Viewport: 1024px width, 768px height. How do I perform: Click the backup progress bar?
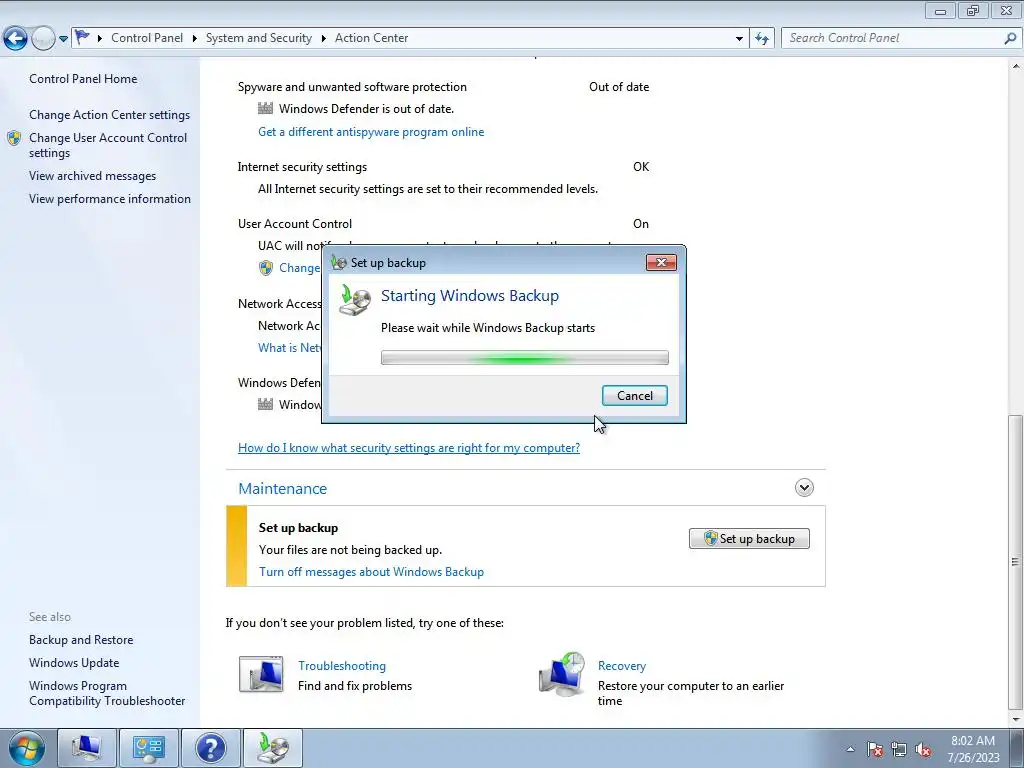click(x=524, y=357)
